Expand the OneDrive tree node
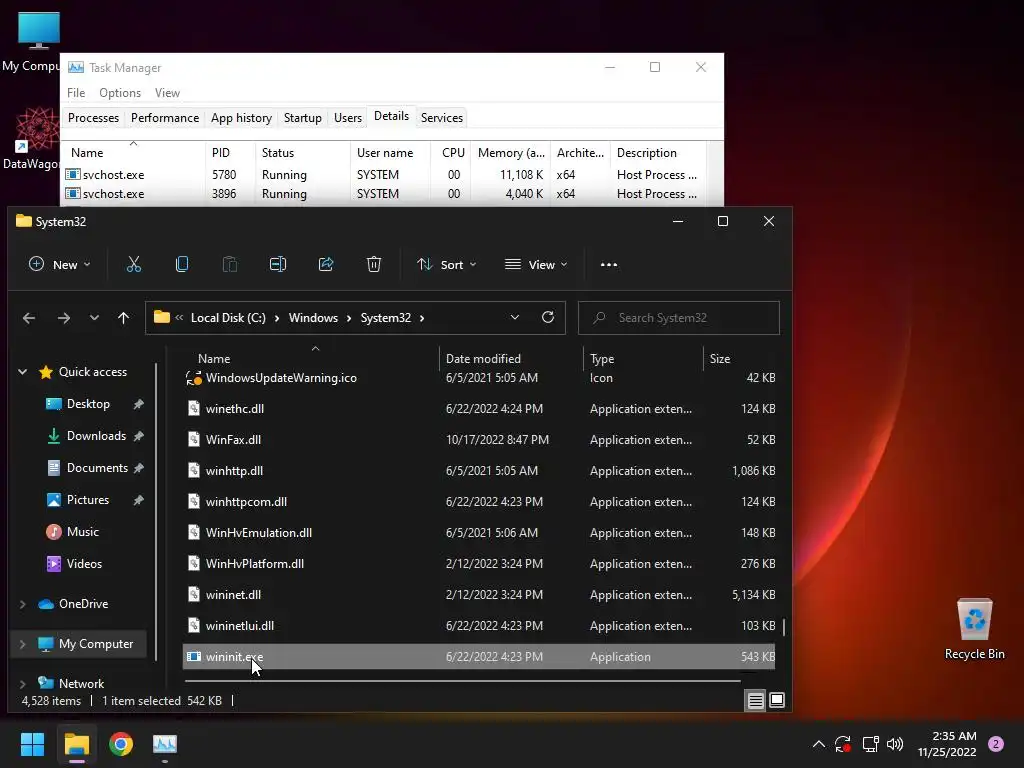The width and height of the screenshot is (1024, 768). point(23,604)
